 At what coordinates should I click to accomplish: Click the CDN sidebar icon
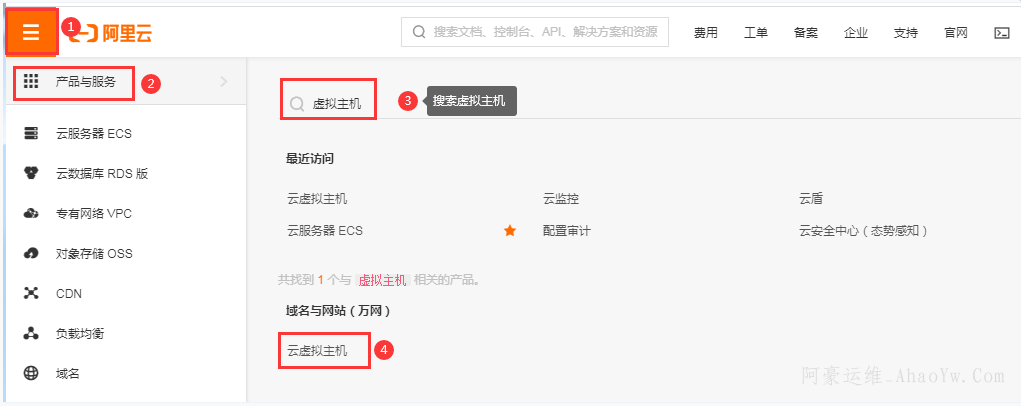[x=31, y=294]
